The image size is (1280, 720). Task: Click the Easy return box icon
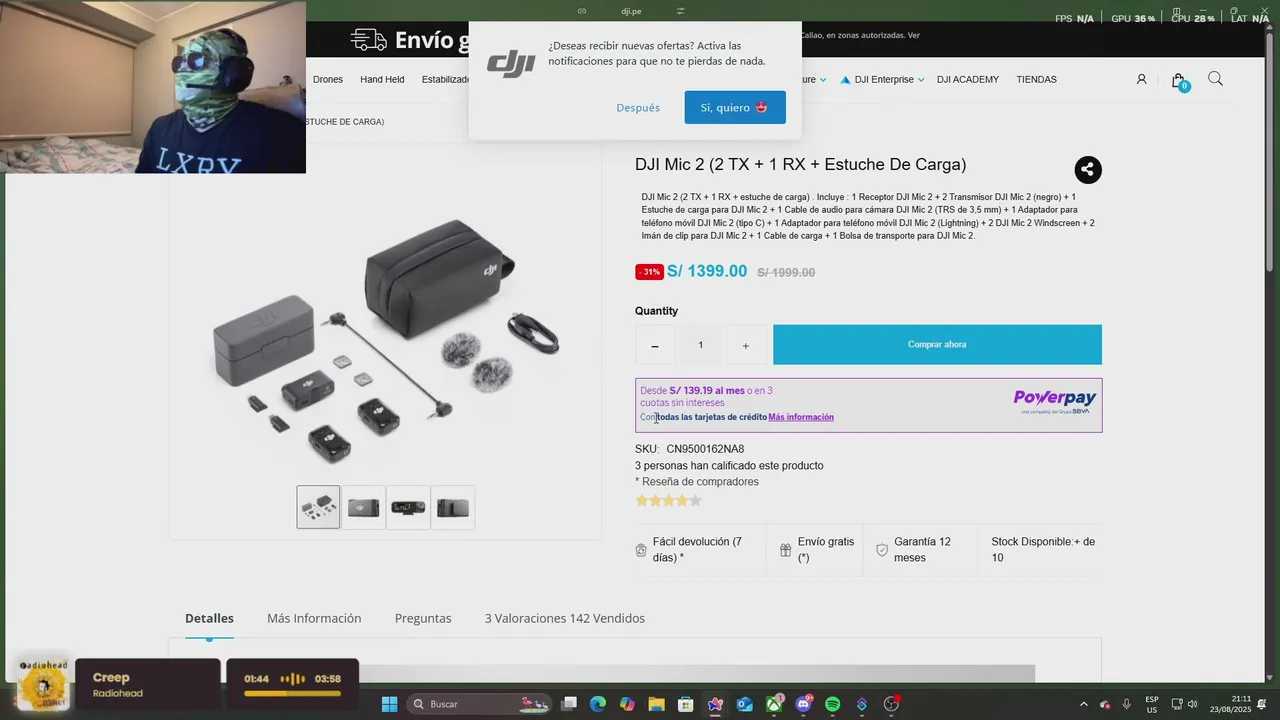coord(641,550)
